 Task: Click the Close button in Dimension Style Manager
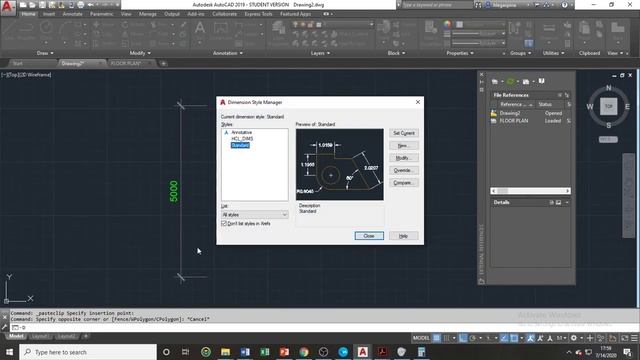[369, 236]
